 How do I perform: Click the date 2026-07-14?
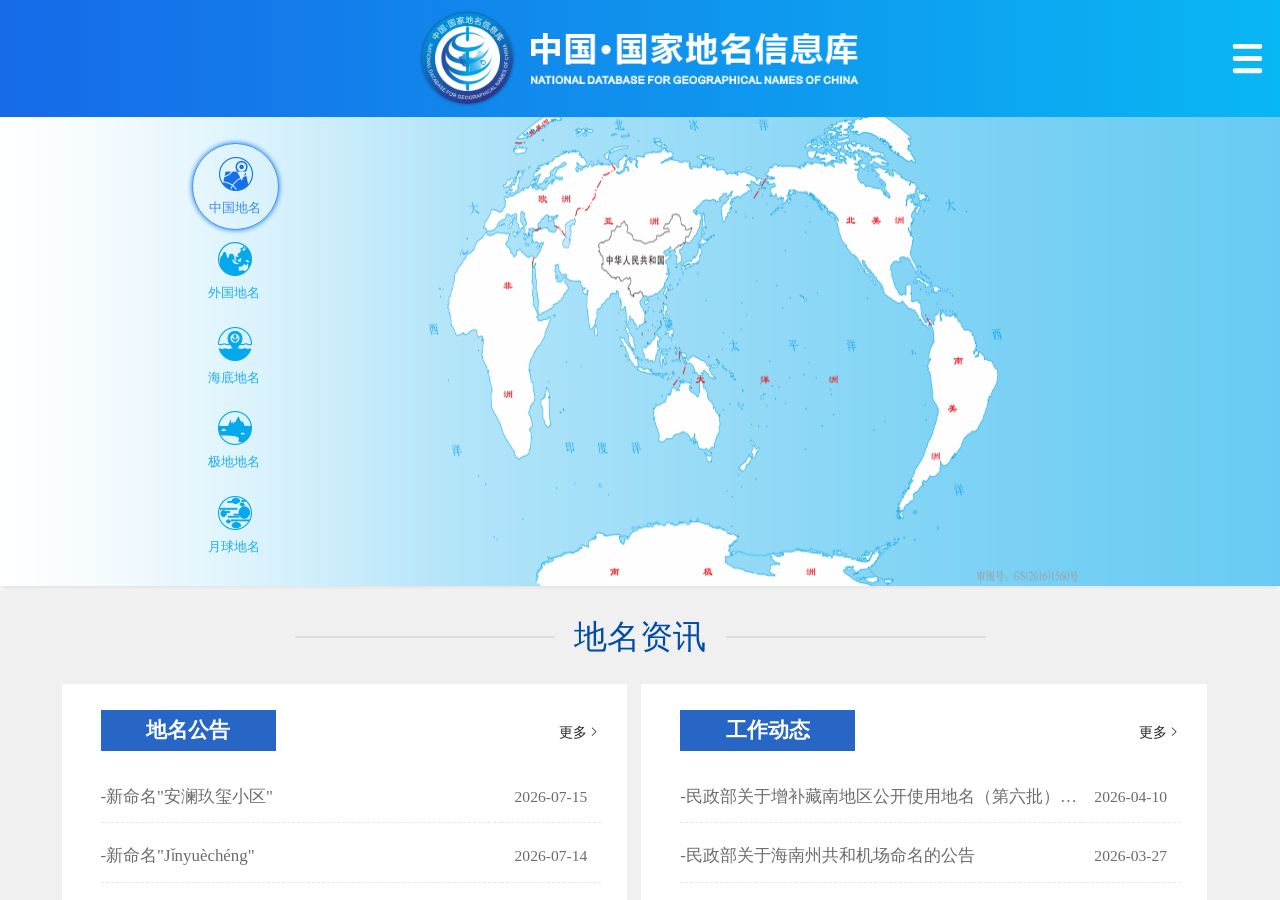coord(551,856)
